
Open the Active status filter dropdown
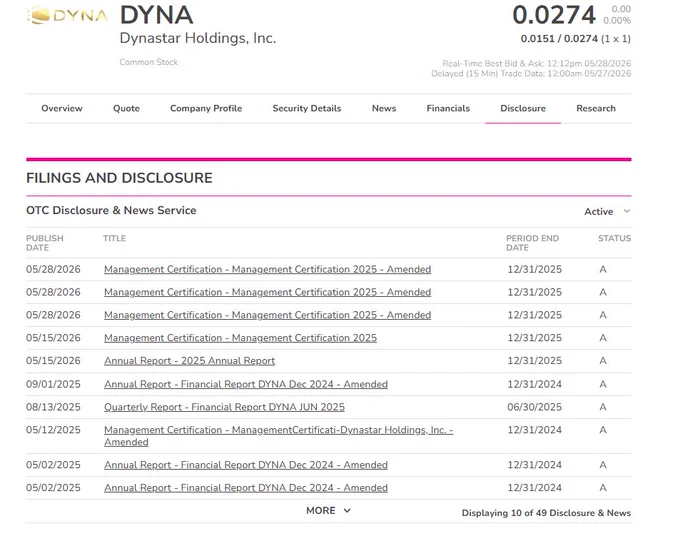pos(607,212)
